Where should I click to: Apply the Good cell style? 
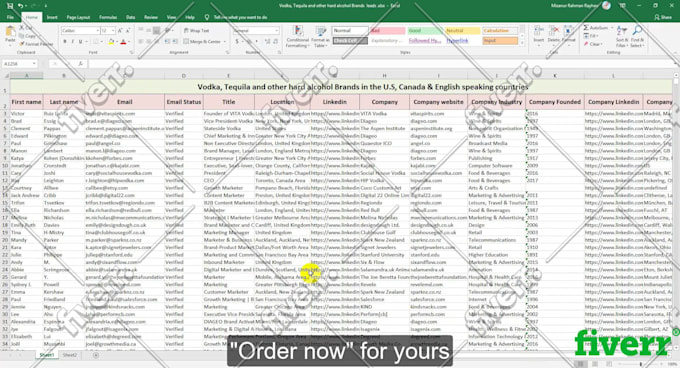coord(425,31)
